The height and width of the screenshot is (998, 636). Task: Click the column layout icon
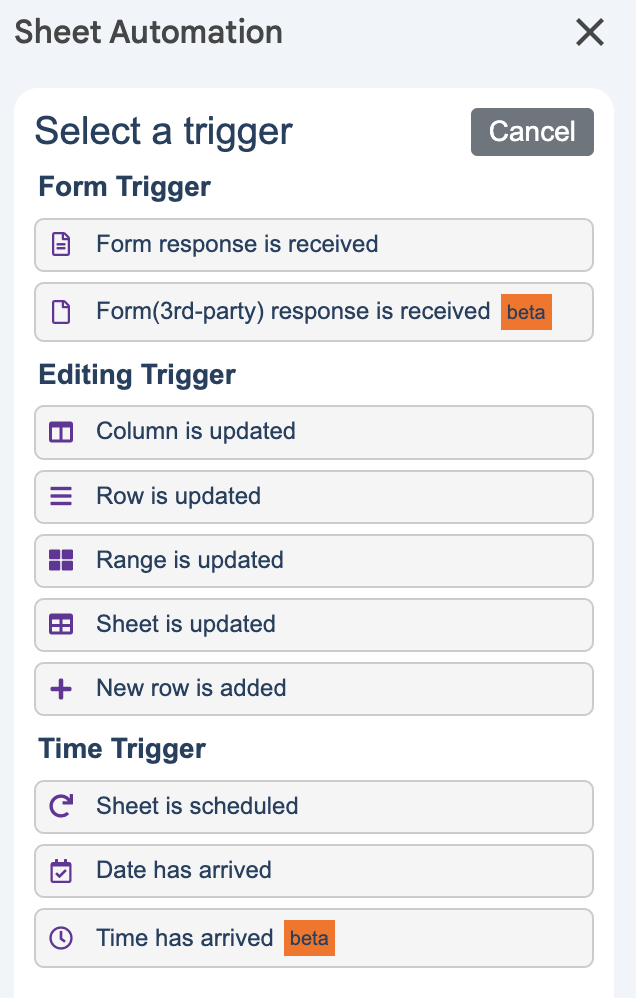pyautogui.click(x=61, y=432)
